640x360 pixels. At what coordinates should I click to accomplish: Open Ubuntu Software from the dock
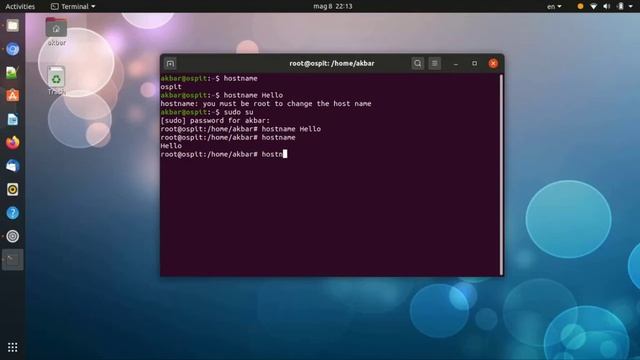click(x=13, y=96)
